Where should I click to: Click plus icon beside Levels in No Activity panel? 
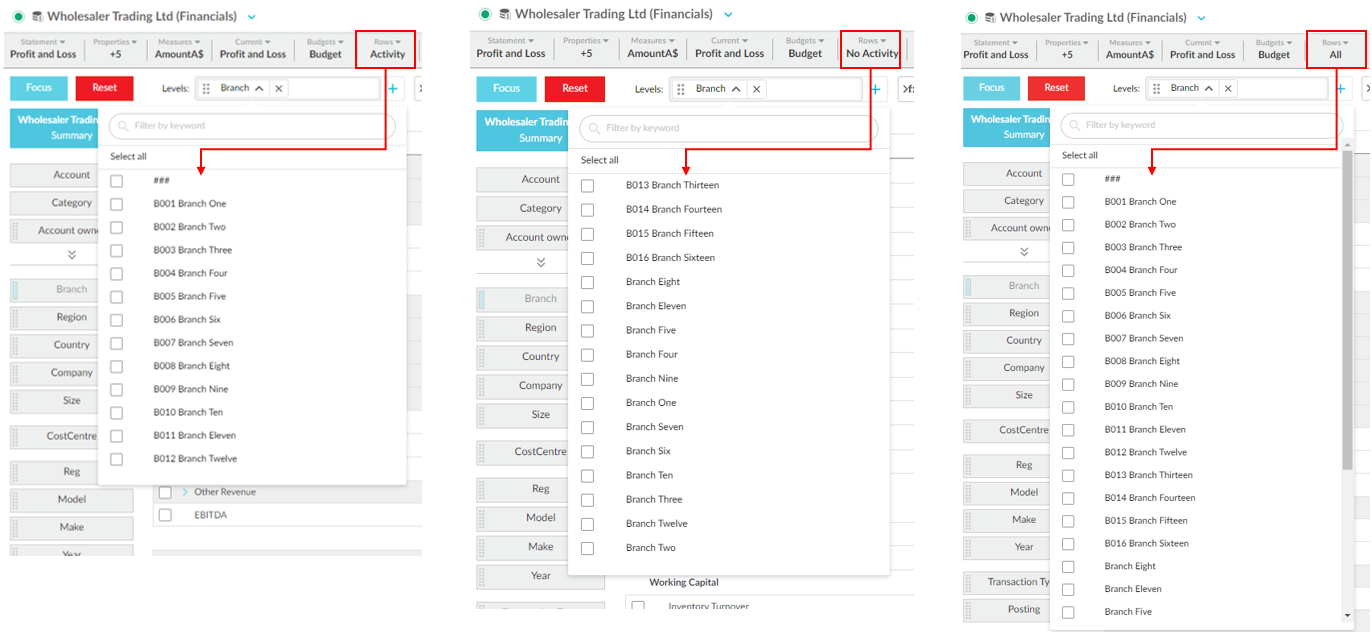[x=875, y=89]
